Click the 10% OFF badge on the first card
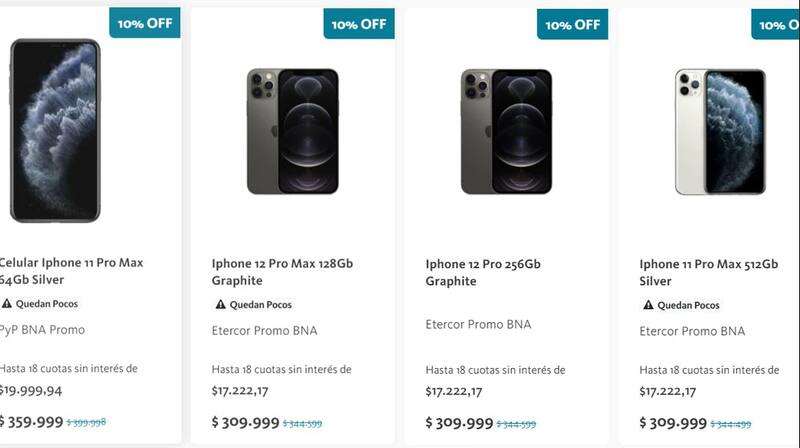Screen dimensions: 800x448 point(145,23)
